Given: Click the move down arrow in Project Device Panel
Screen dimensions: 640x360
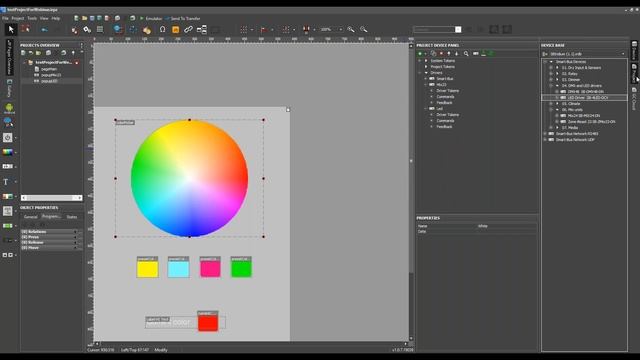Looking at the screenshot, I should pyautogui.click(x=457, y=53).
